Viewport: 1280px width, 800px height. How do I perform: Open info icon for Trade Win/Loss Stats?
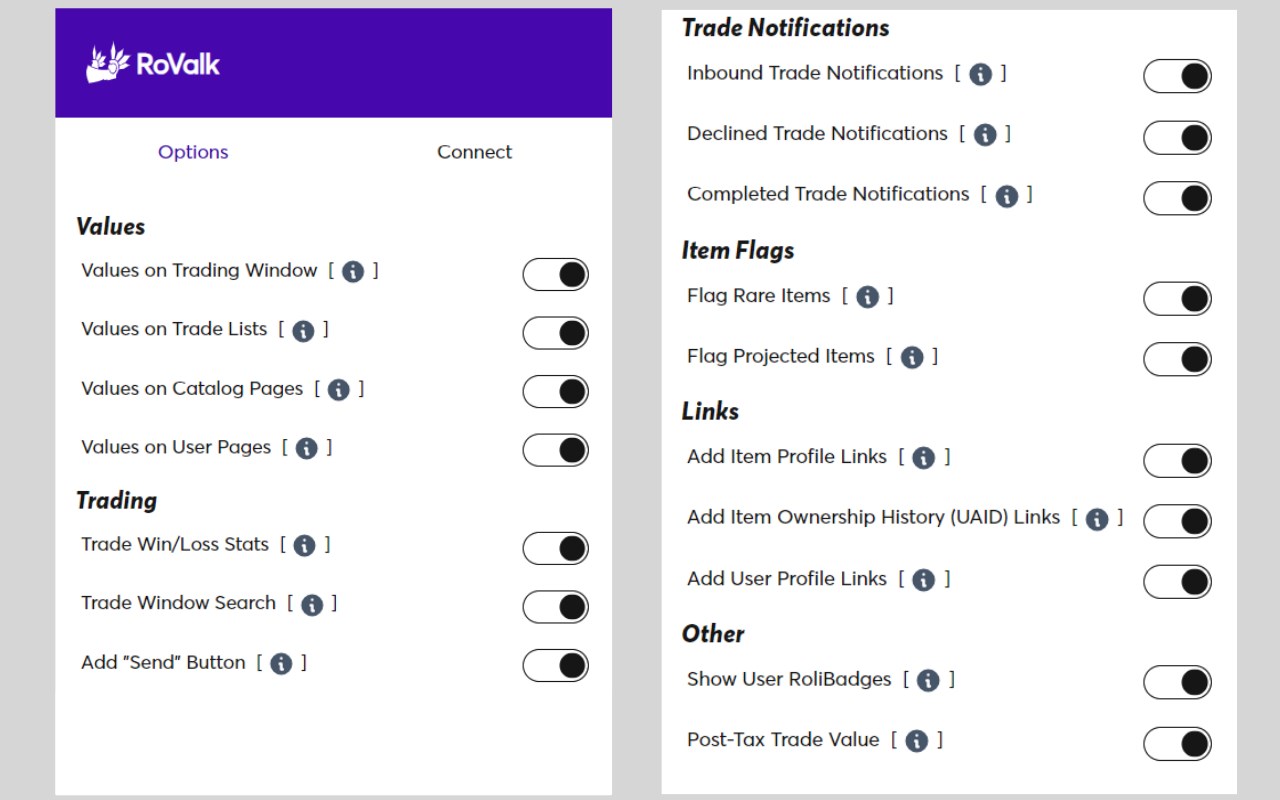305,546
